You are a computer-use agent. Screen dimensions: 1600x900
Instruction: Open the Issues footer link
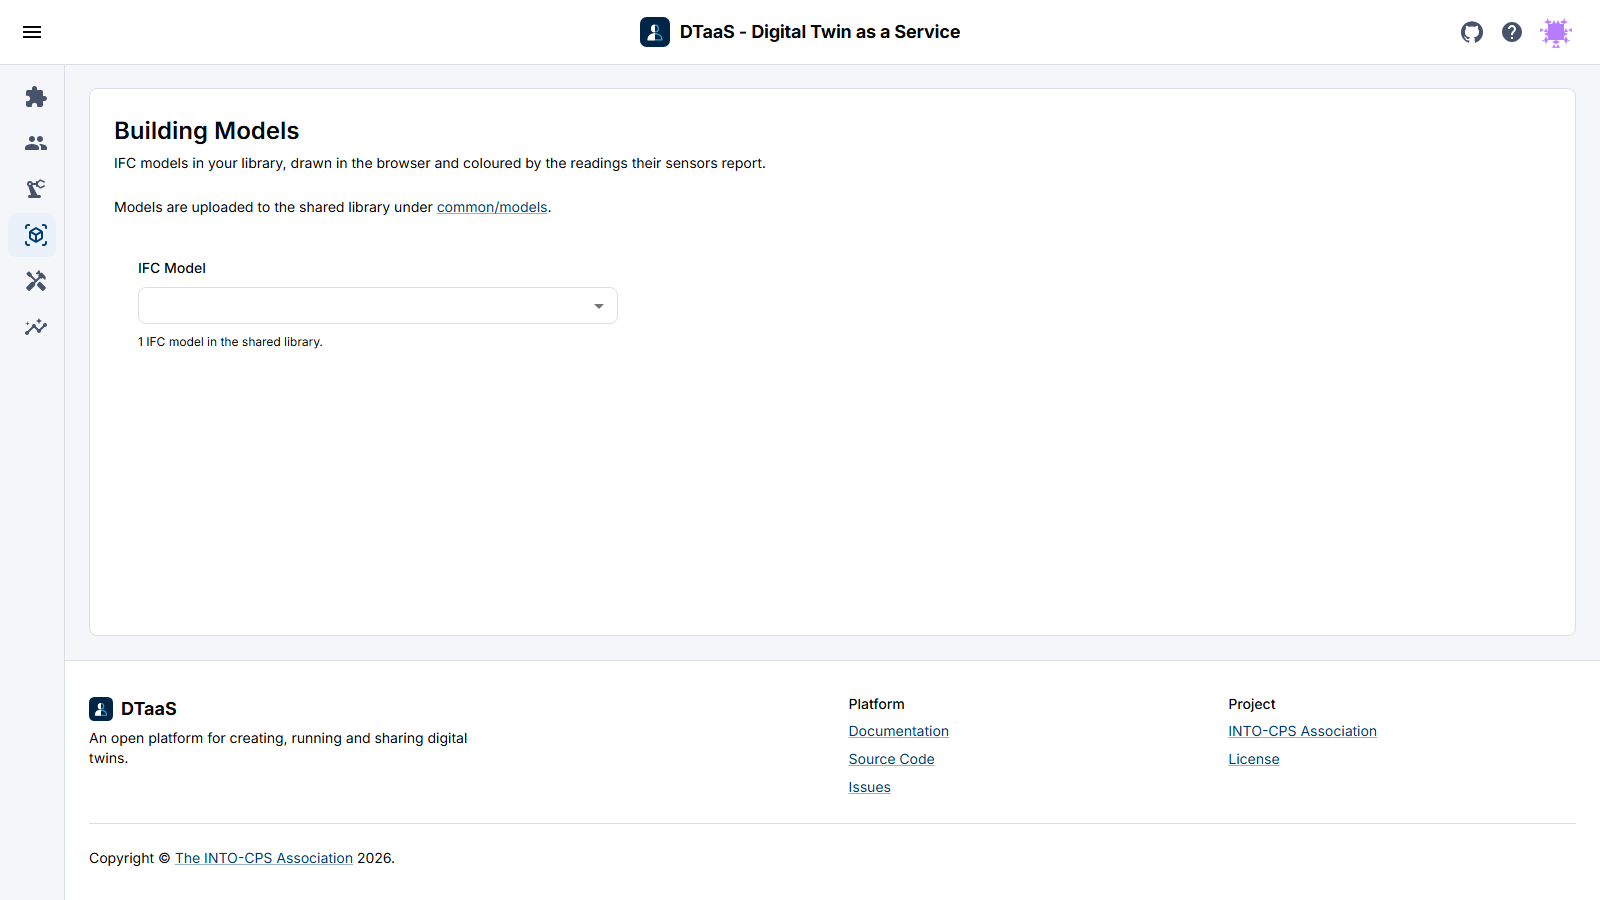point(870,787)
